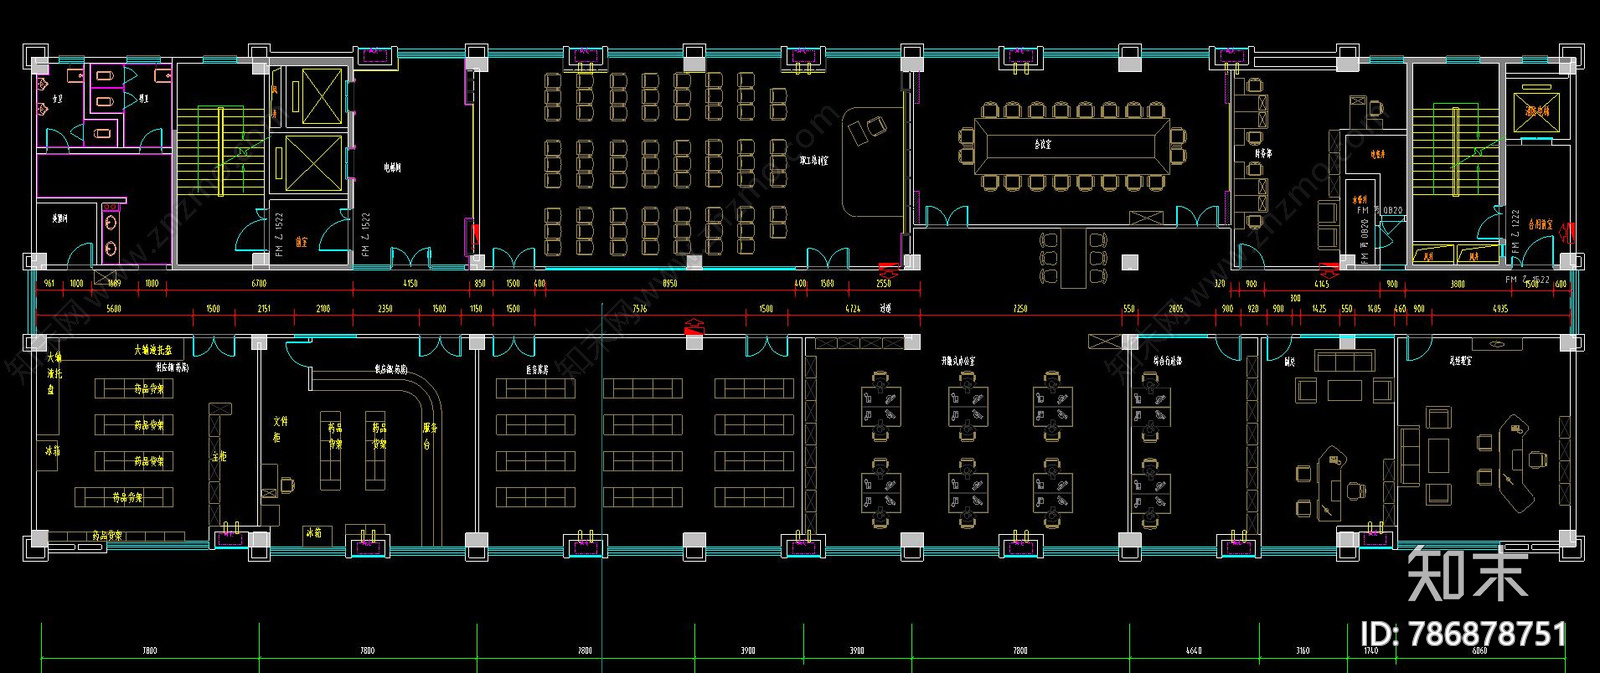Select the 5600 dimension text
Viewport: 1600px width, 673px height.
(x=114, y=309)
